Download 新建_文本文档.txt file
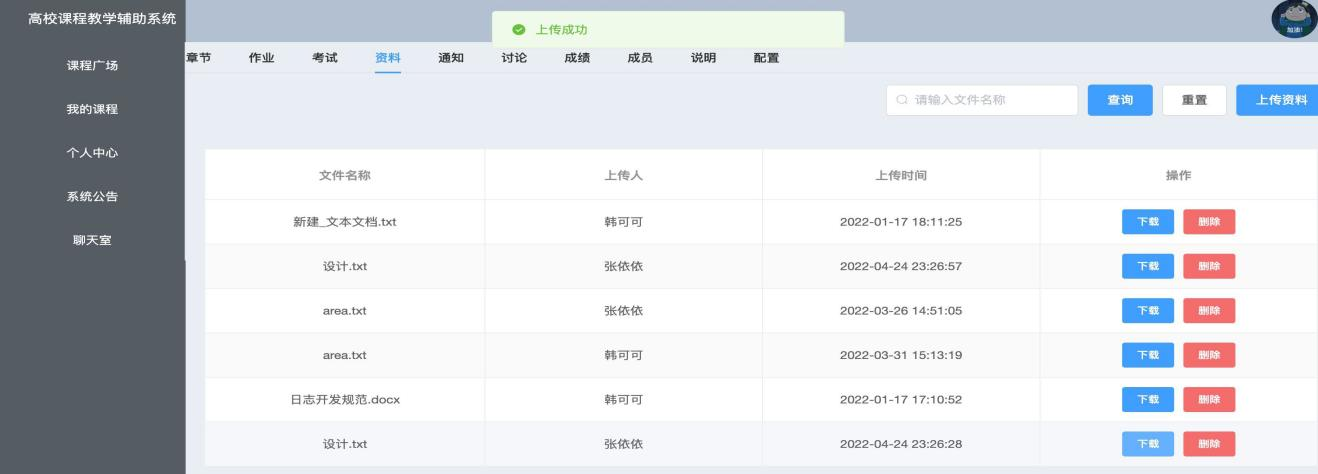The height and width of the screenshot is (474, 1318). [x=1147, y=222]
